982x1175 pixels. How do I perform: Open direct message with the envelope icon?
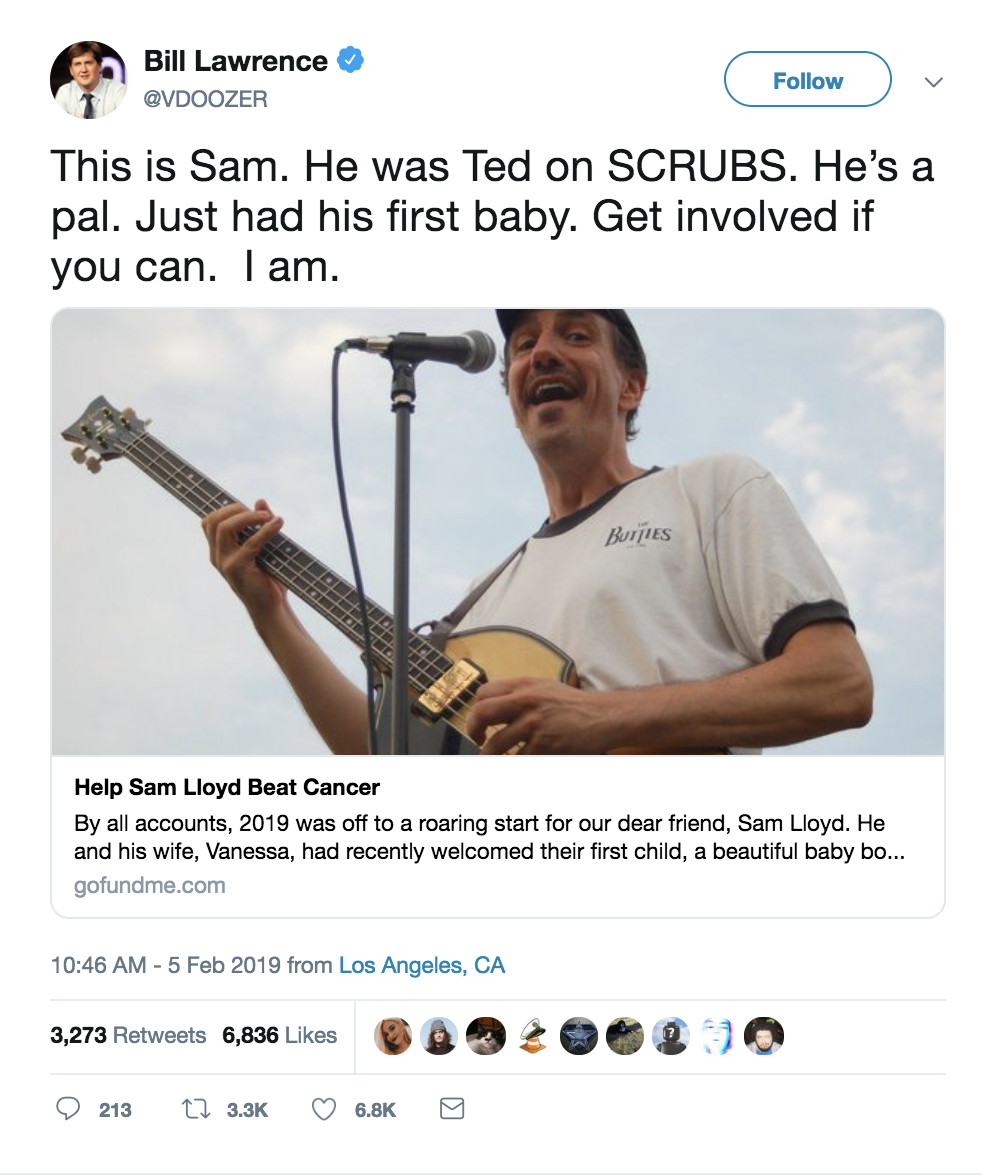tap(451, 1109)
